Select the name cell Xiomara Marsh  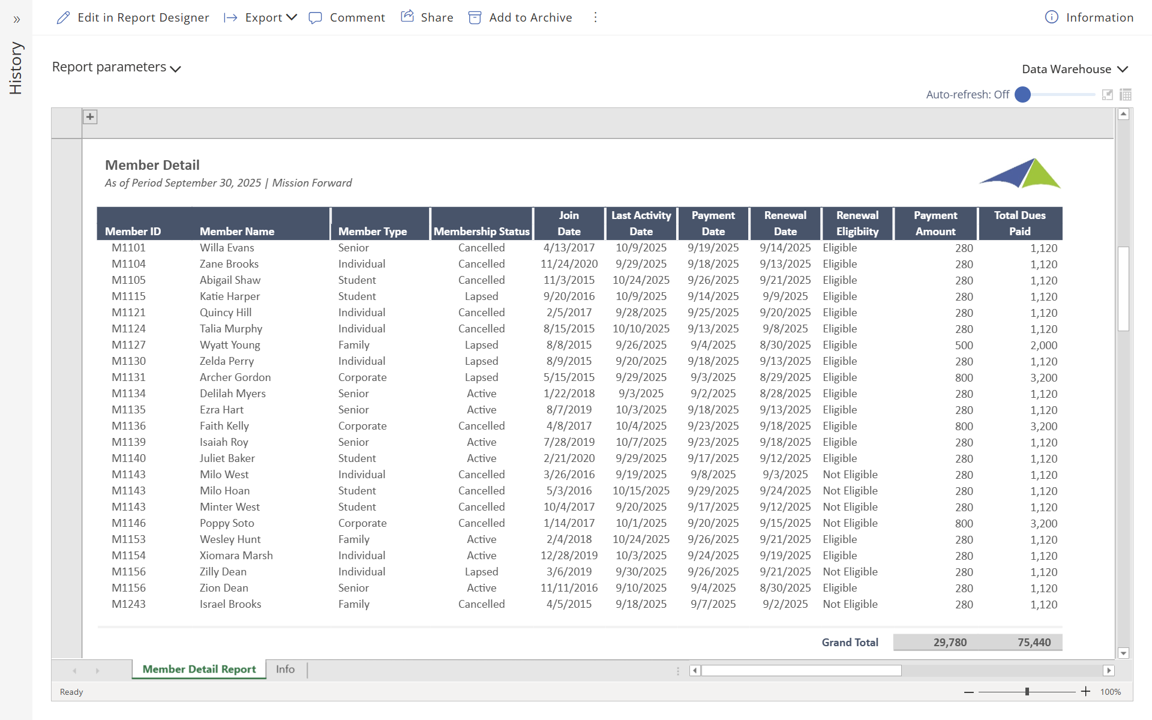point(236,556)
